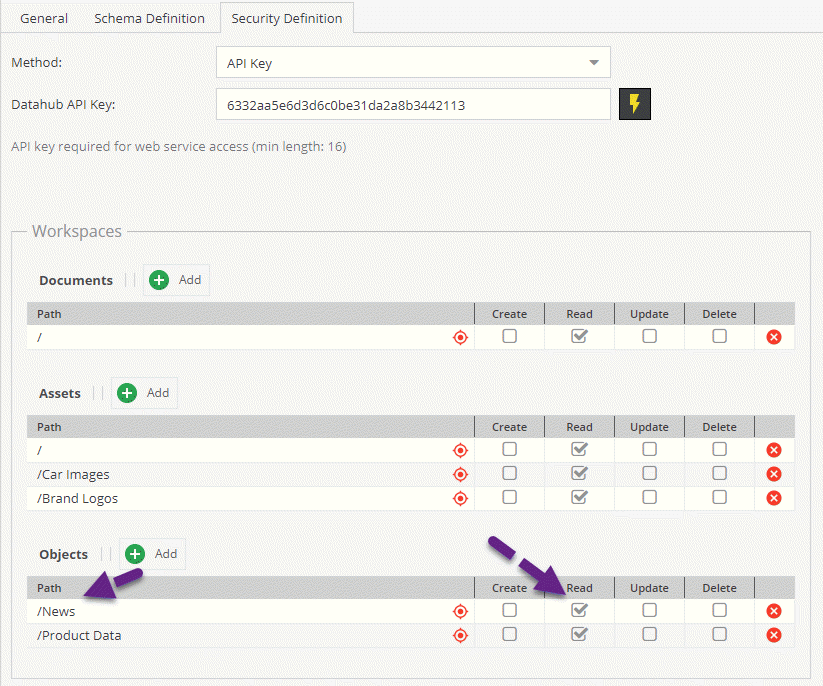Add a new Objects workspace path
Image resolution: width=823 pixels, height=686 pixels.
(153, 554)
